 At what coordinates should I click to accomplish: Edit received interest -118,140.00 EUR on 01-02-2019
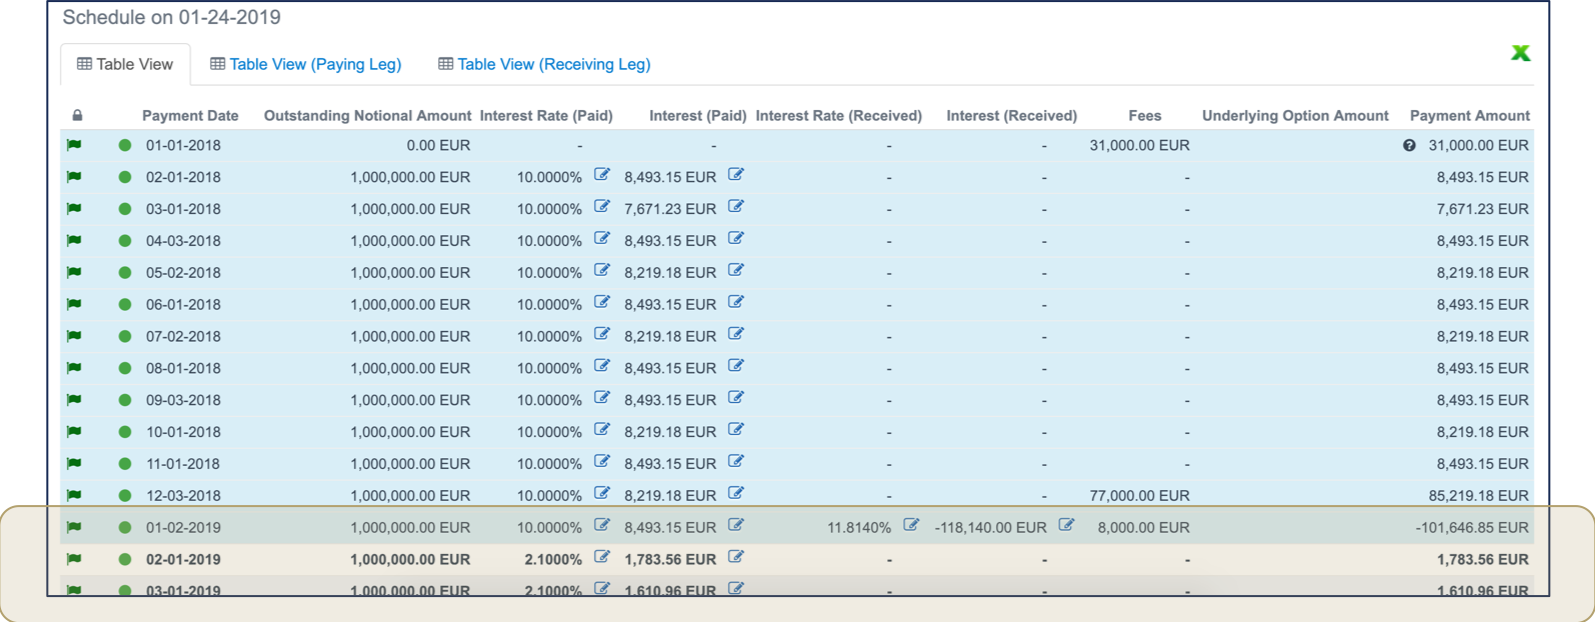(1067, 525)
